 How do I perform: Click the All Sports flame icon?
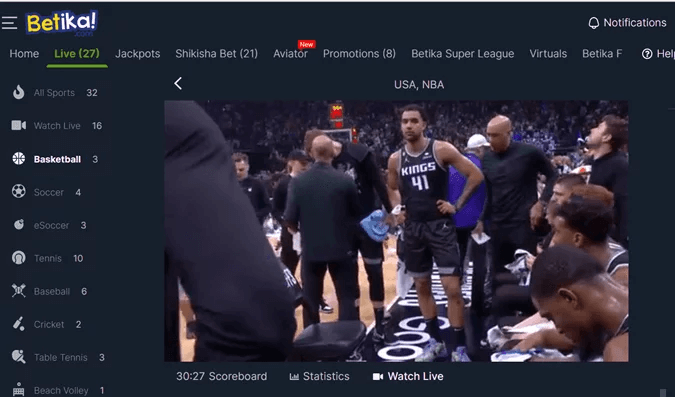(x=19, y=92)
